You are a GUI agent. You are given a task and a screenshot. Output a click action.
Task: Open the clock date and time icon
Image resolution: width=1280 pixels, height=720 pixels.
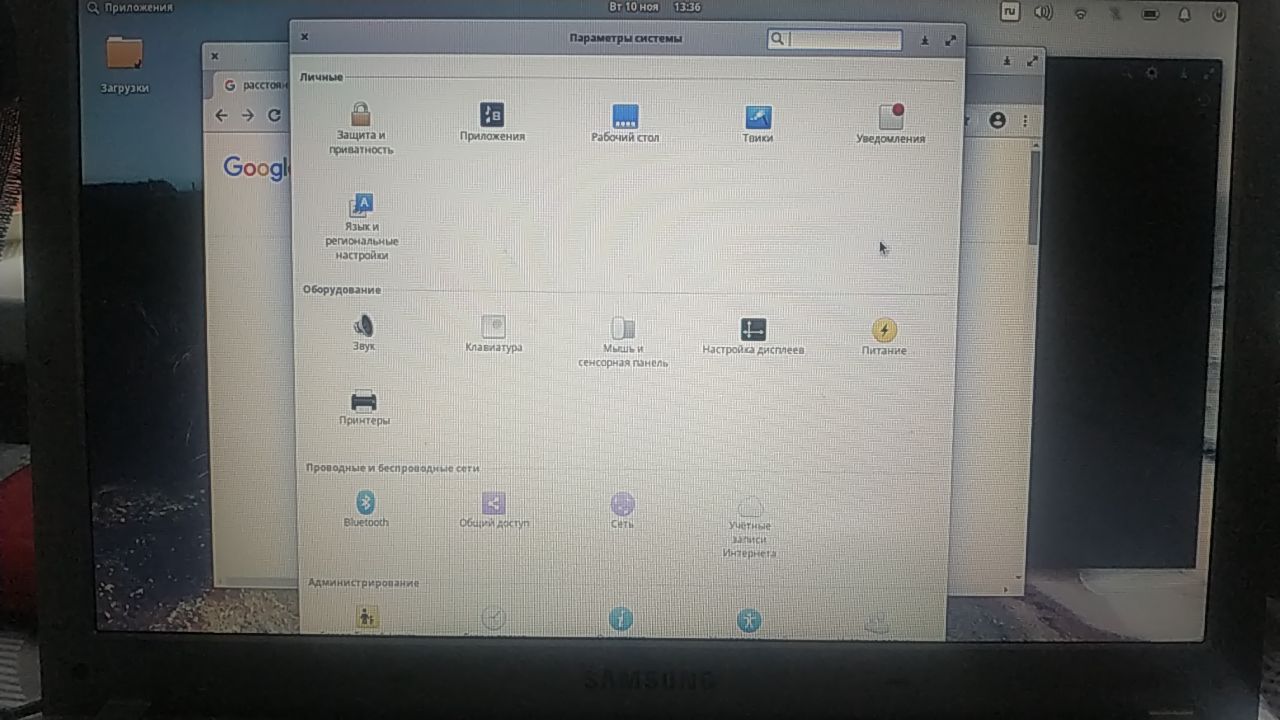[493, 619]
